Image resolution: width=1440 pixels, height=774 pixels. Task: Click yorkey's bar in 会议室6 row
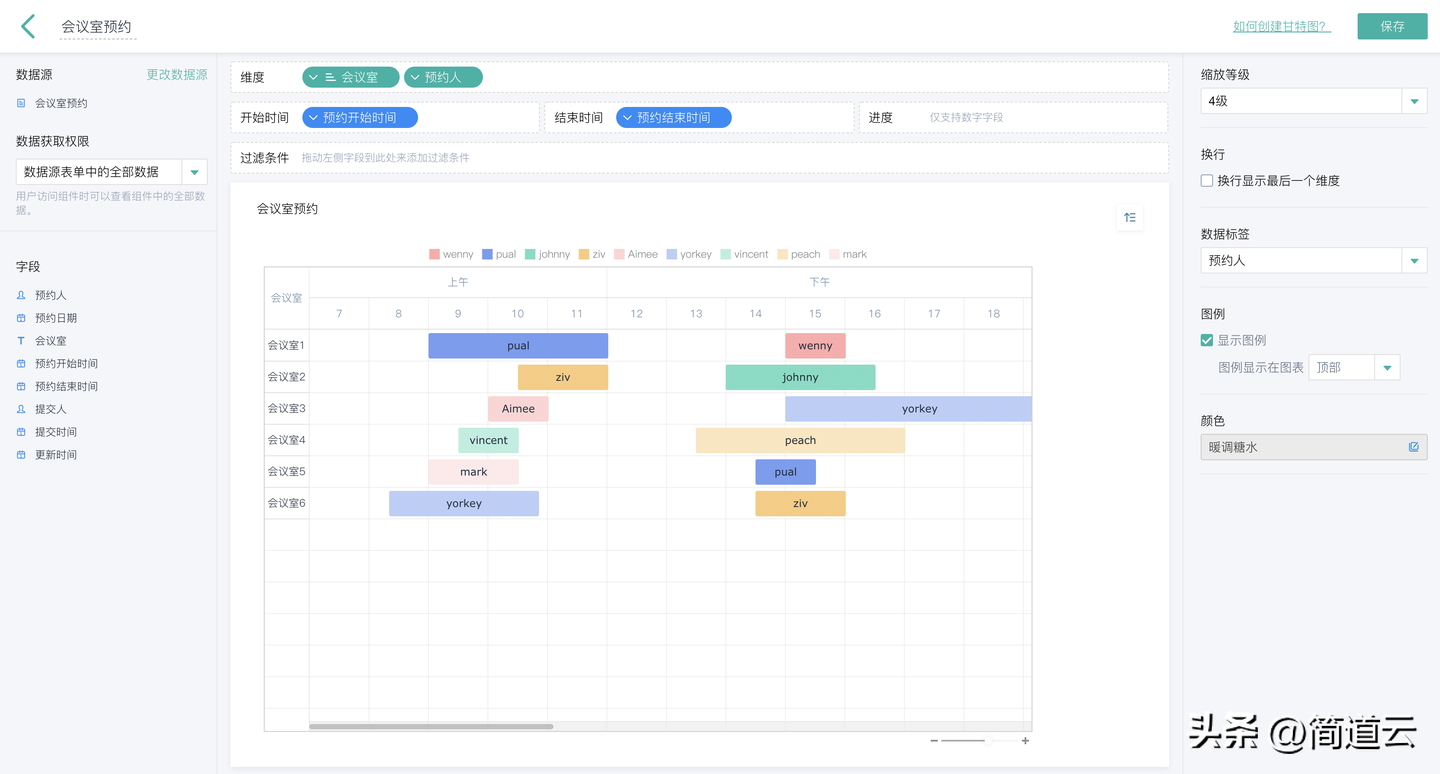coord(464,503)
